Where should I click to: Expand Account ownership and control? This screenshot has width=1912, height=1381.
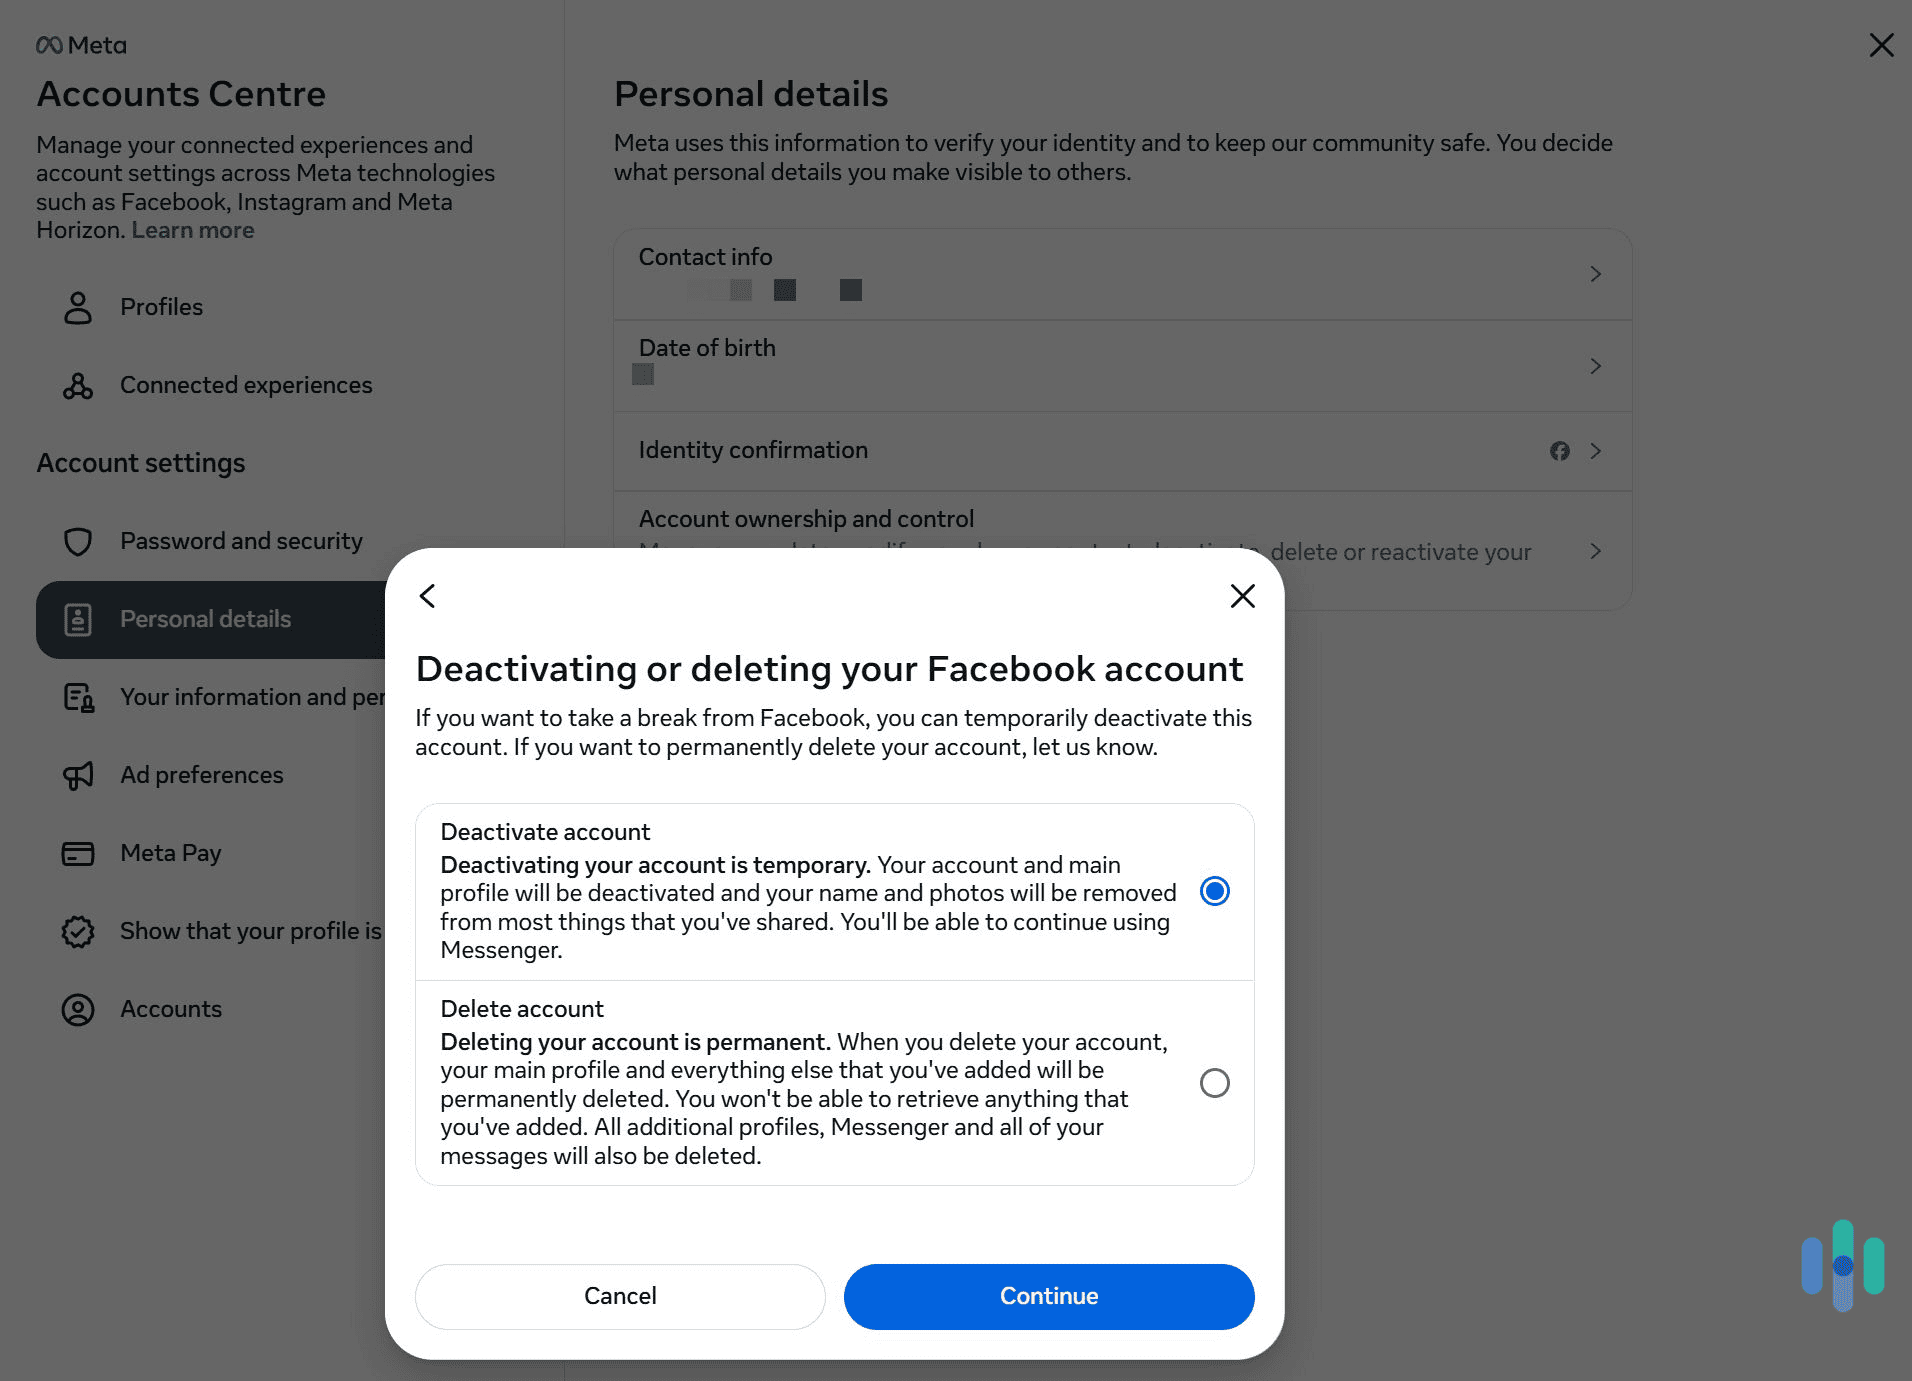(1595, 551)
